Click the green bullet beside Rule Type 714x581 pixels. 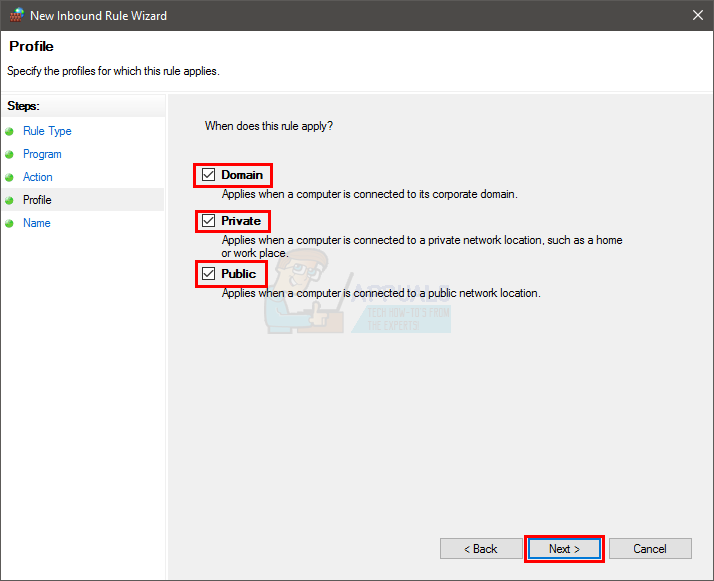coord(10,131)
